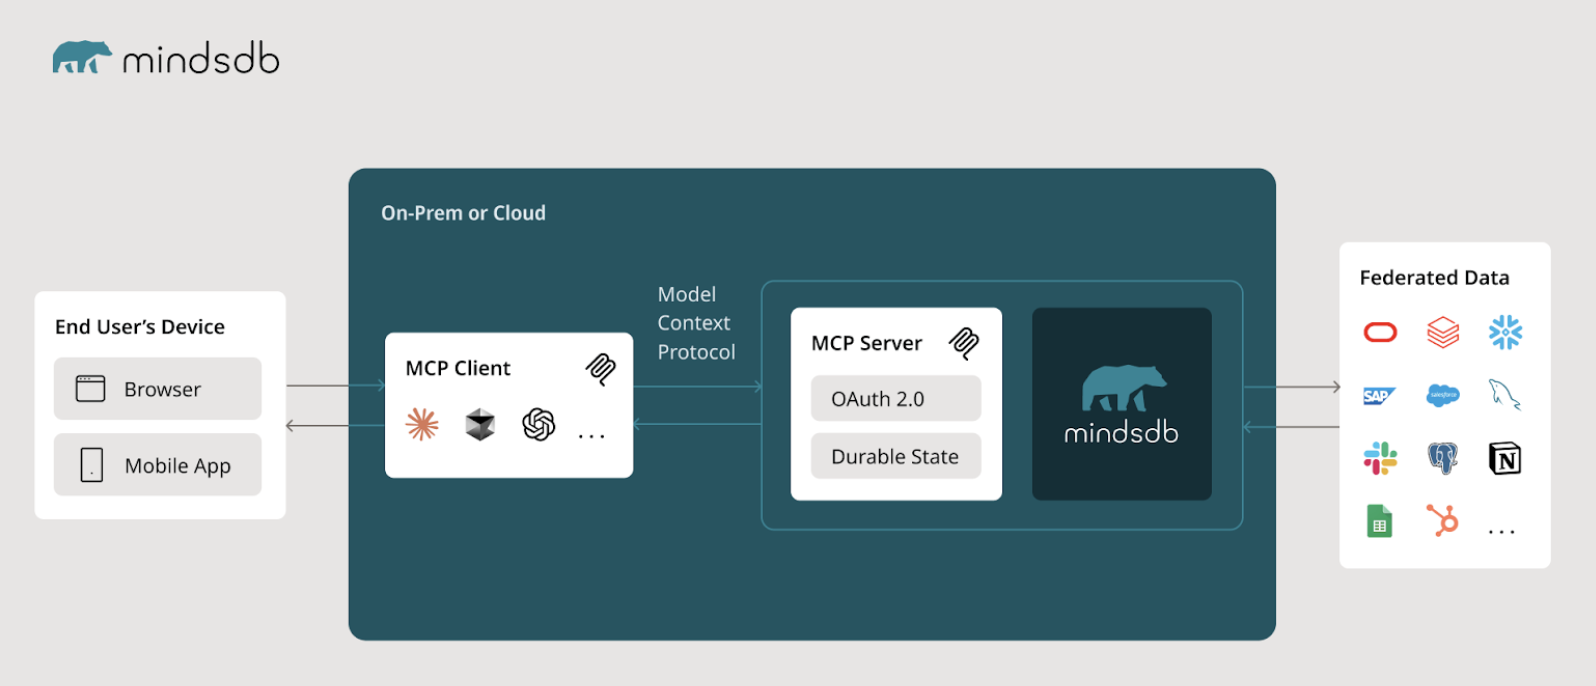Click the "MCP Server" title

pos(867,343)
